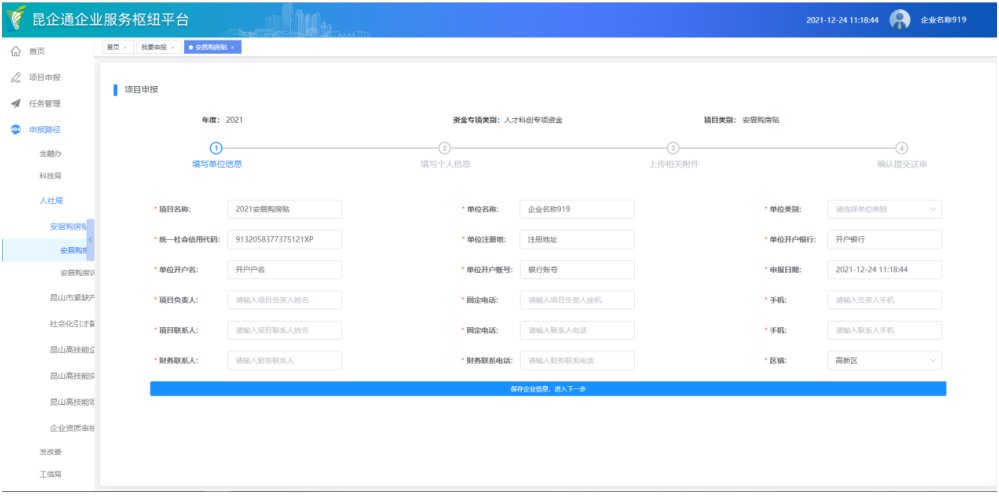Viewport: 999px width, 497px height.
Task: Click the user avatar icon in header
Action: pos(899,20)
